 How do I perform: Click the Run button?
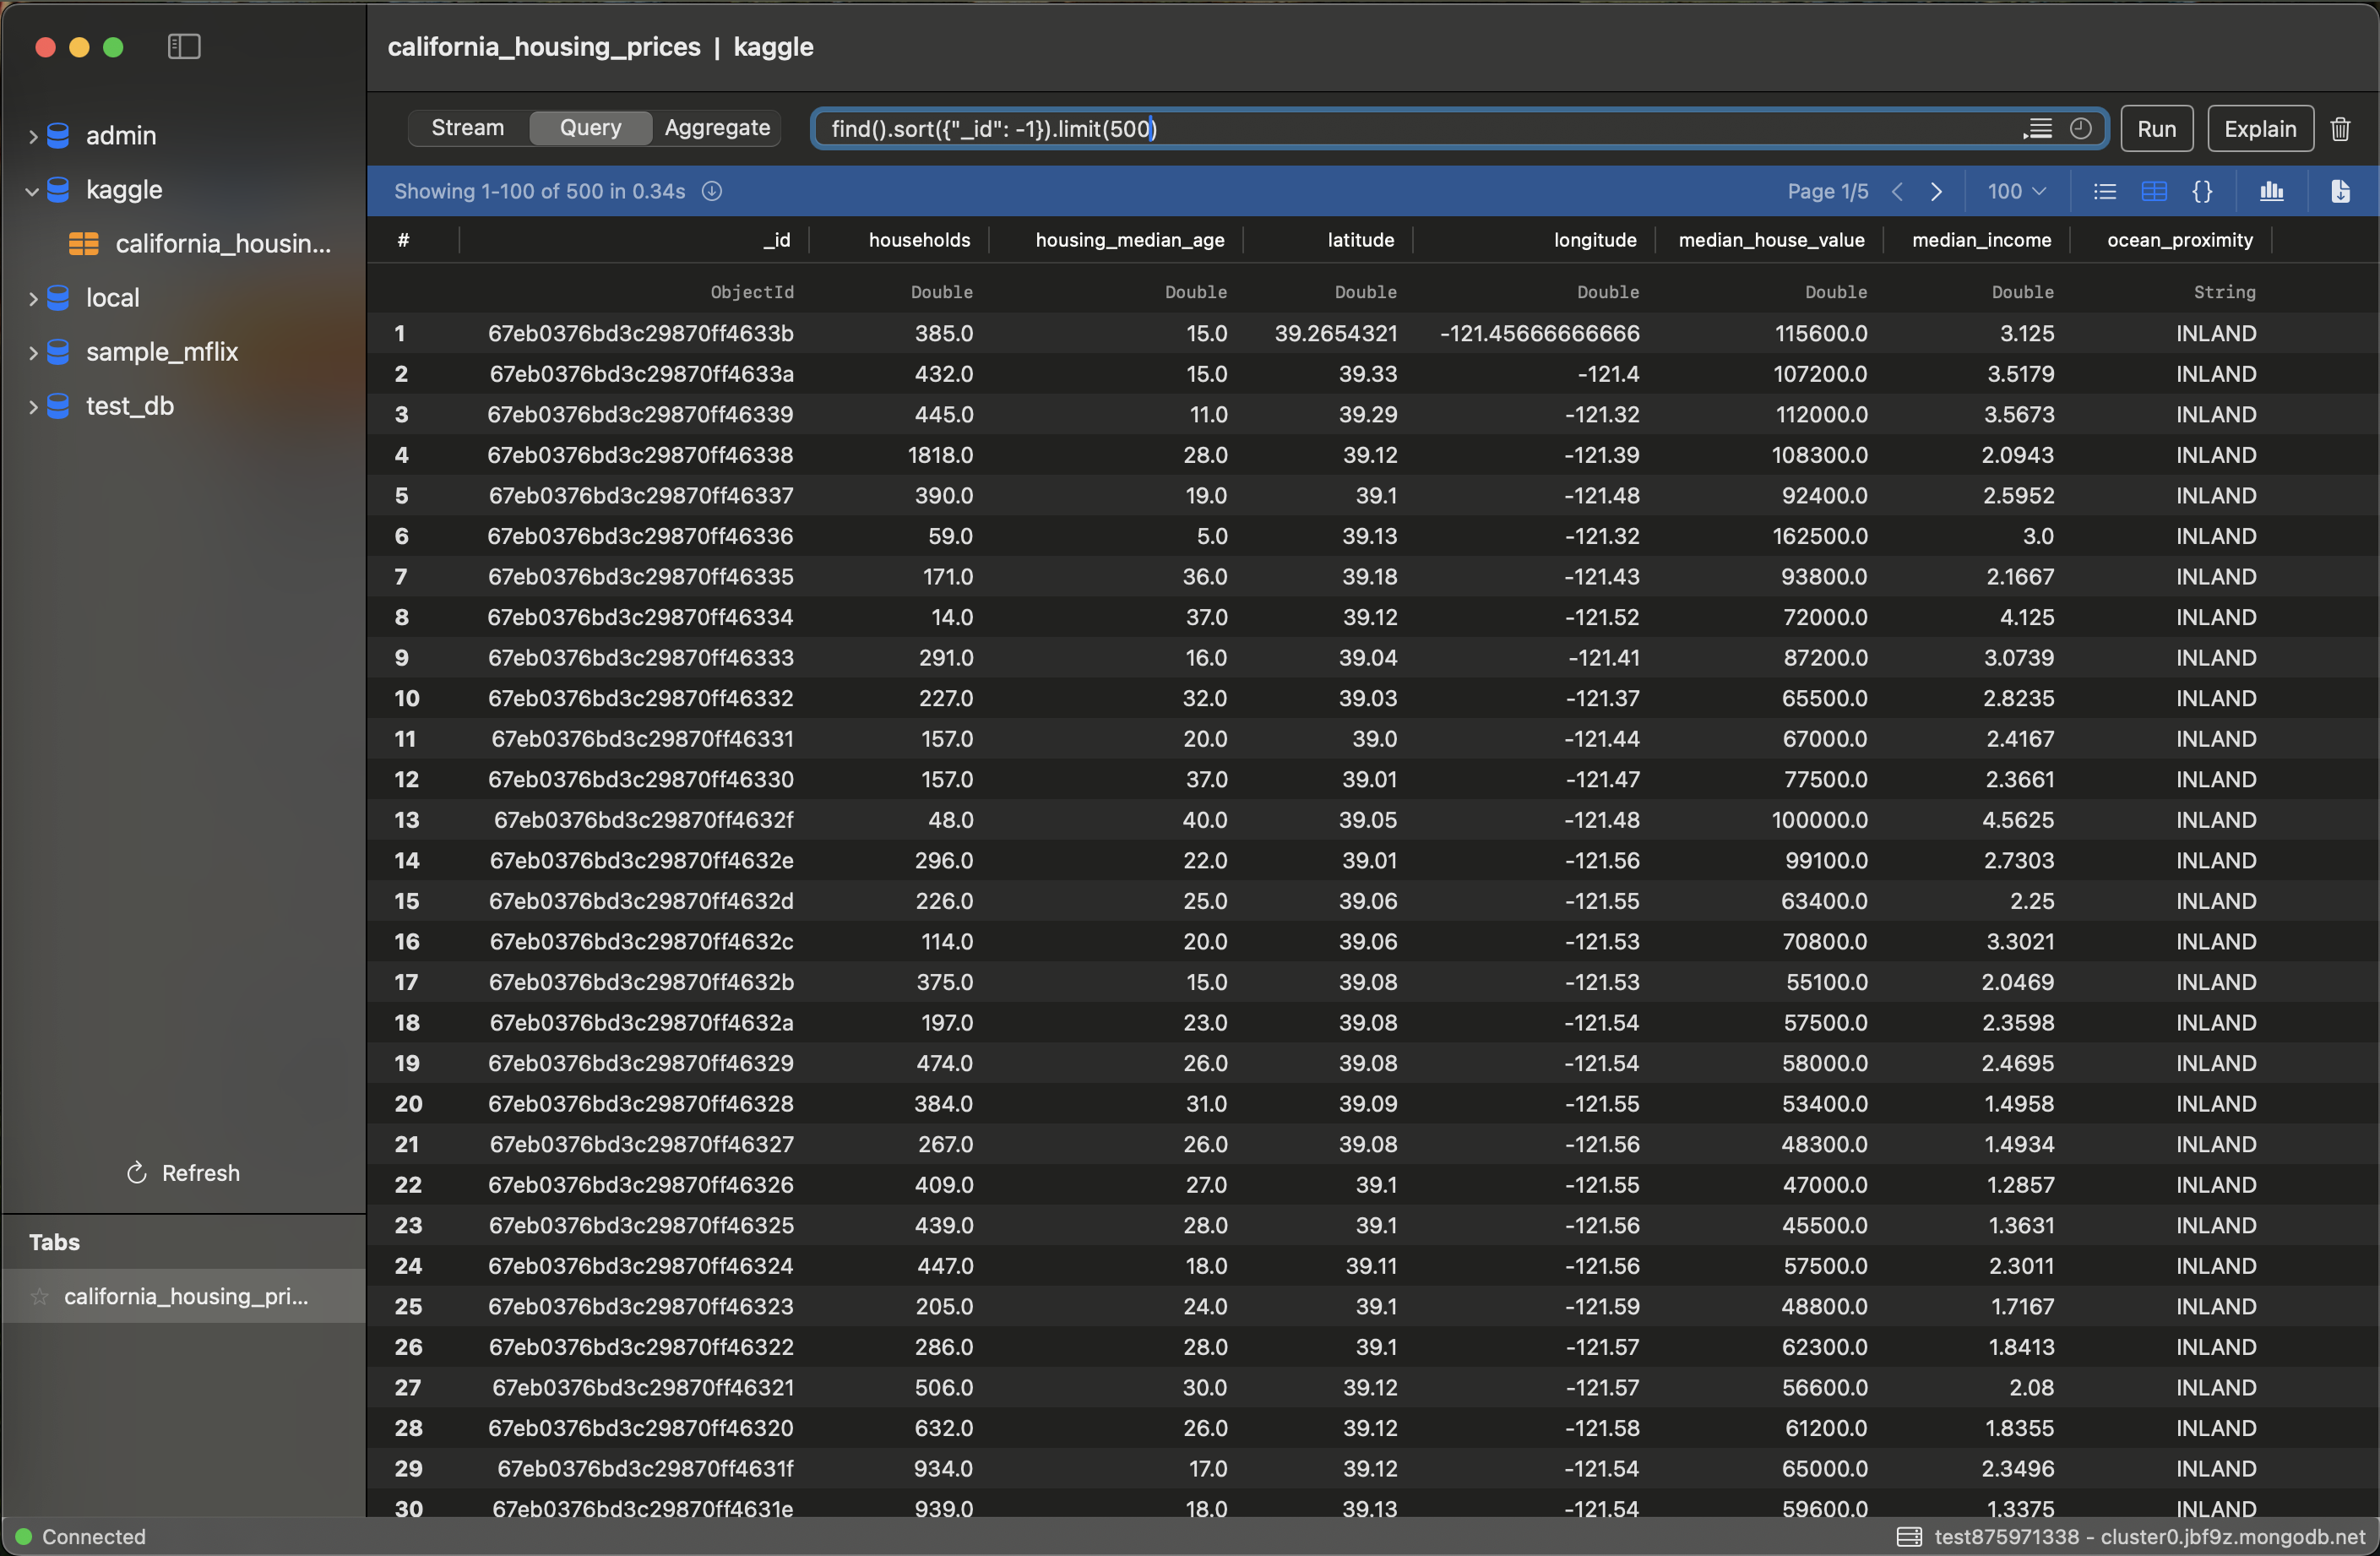coord(2156,129)
